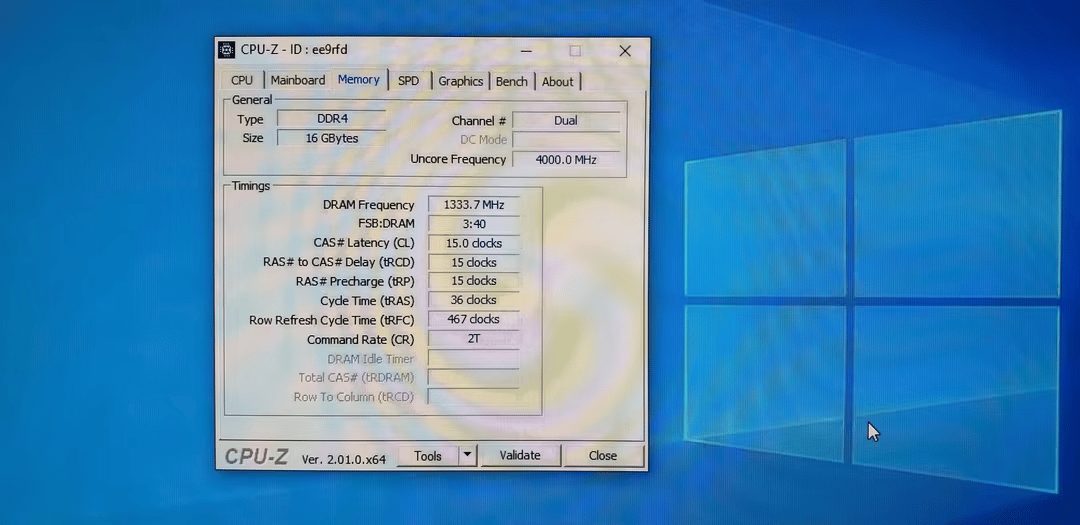Click the Channel # field showing Dual

point(566,121)
